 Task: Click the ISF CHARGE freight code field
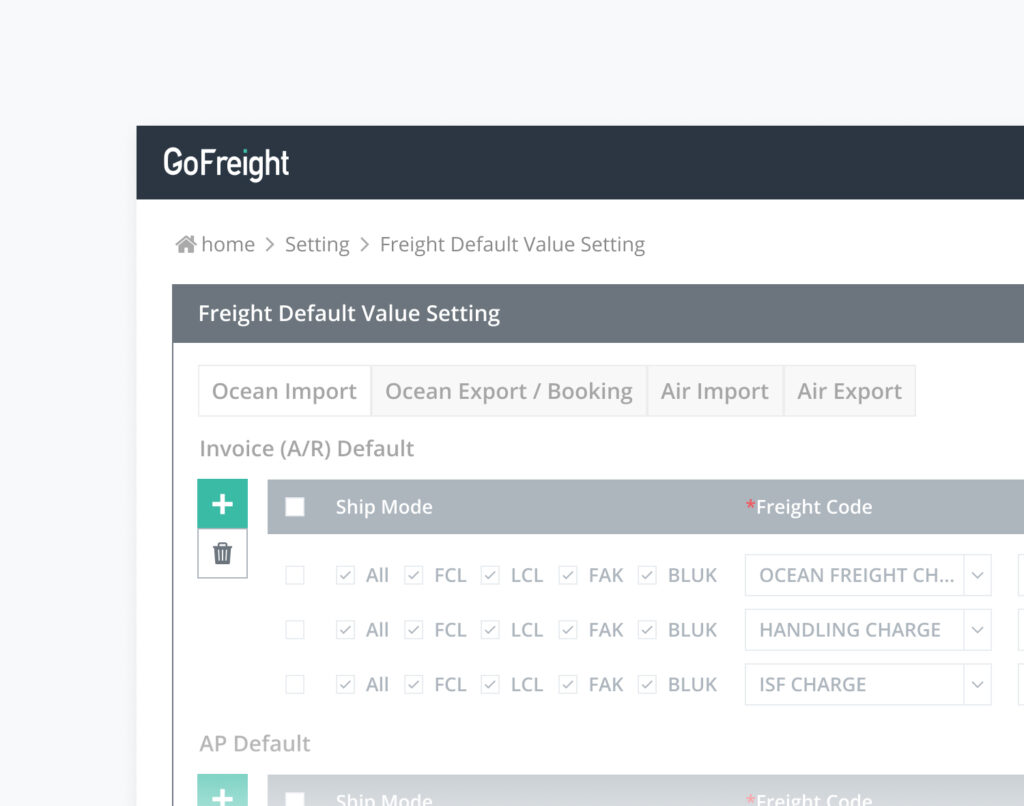(x=854, y=685)
